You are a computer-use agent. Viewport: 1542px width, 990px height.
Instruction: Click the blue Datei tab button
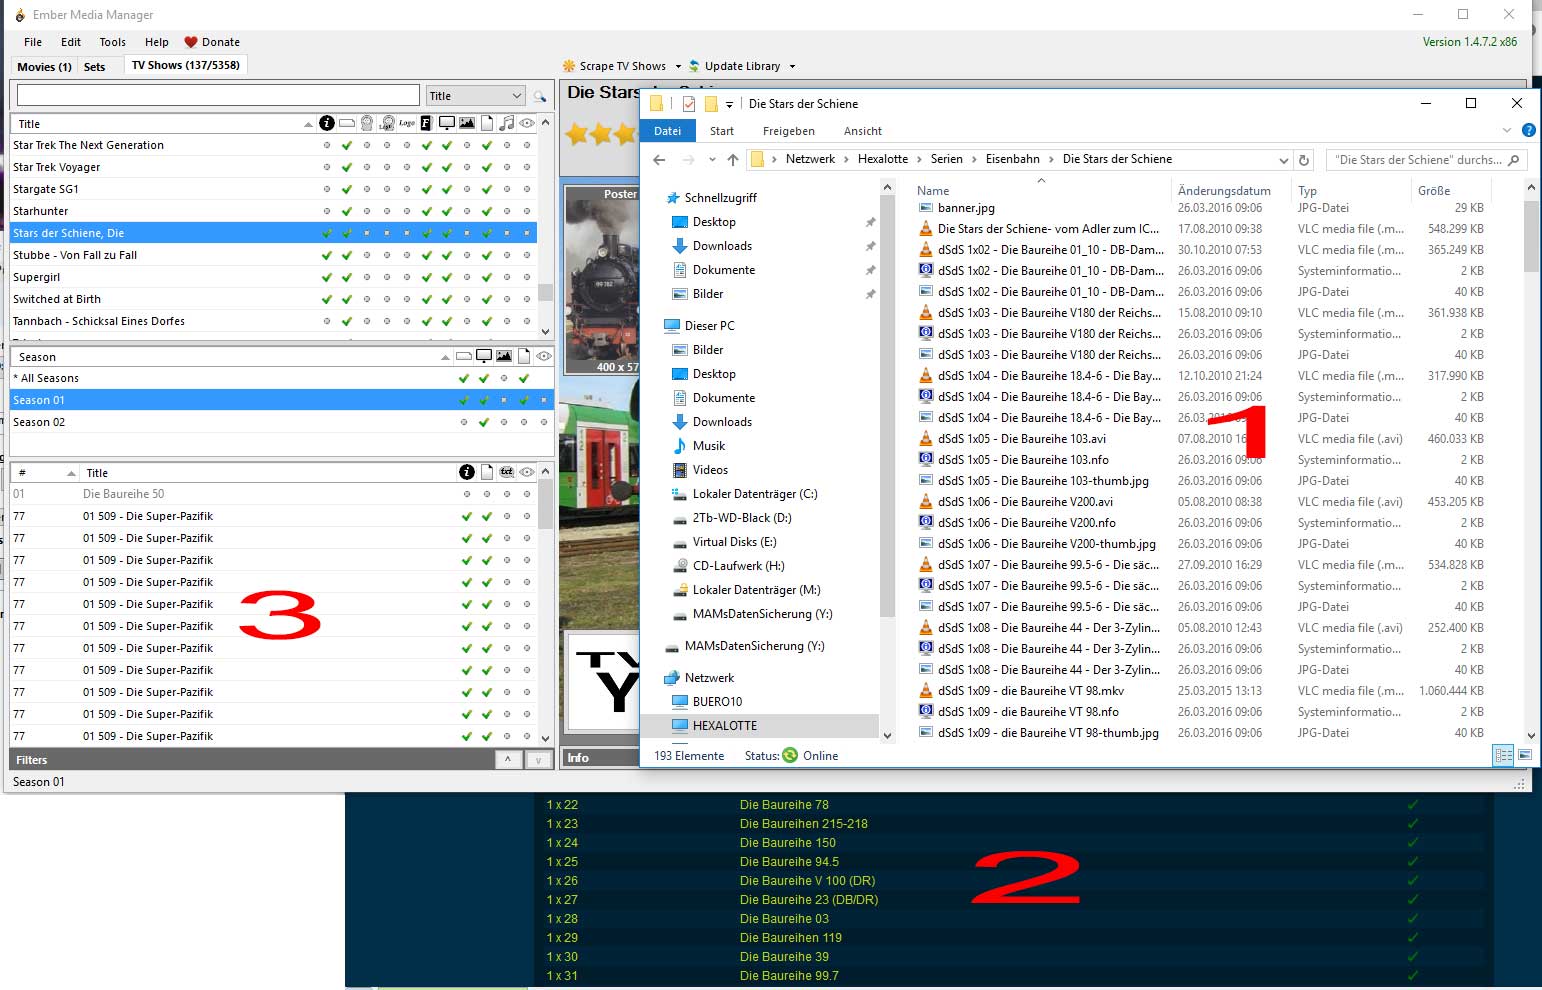(667, 131)
